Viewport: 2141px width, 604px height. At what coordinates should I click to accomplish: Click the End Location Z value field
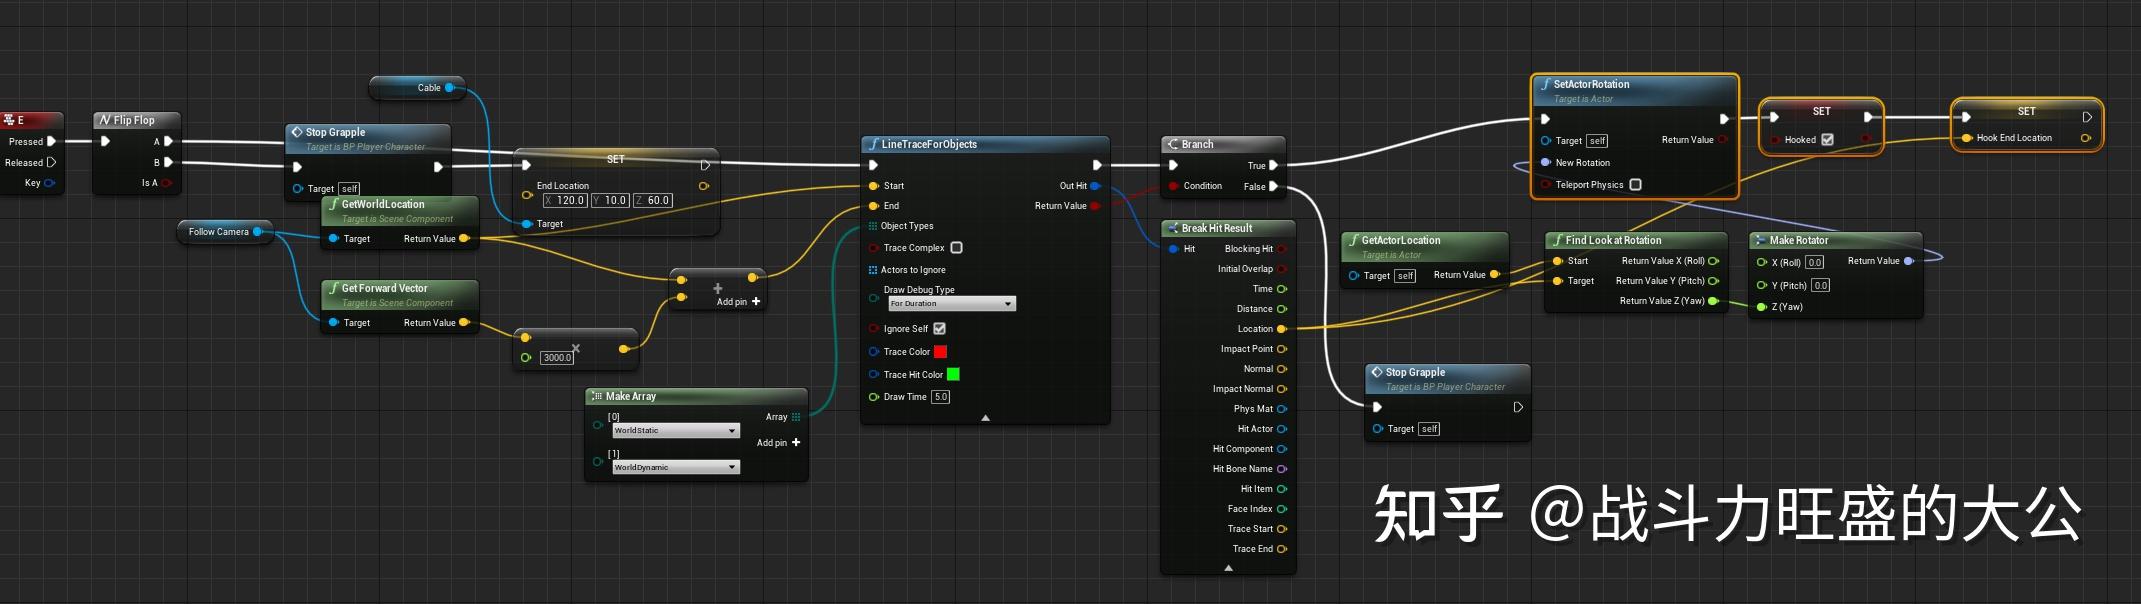653,200
